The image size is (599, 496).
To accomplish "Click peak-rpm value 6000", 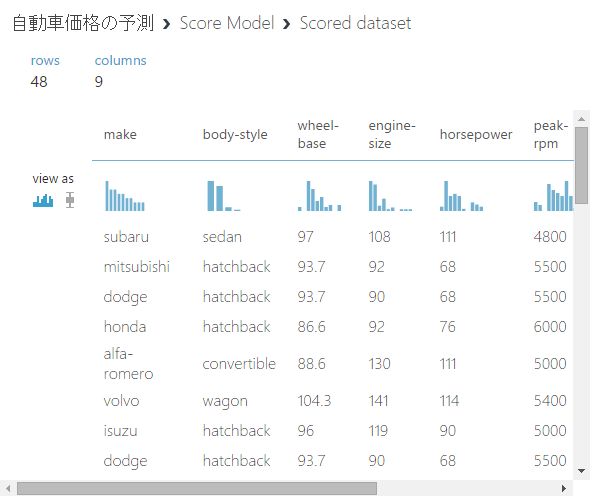I will click(x=550, y=327).
